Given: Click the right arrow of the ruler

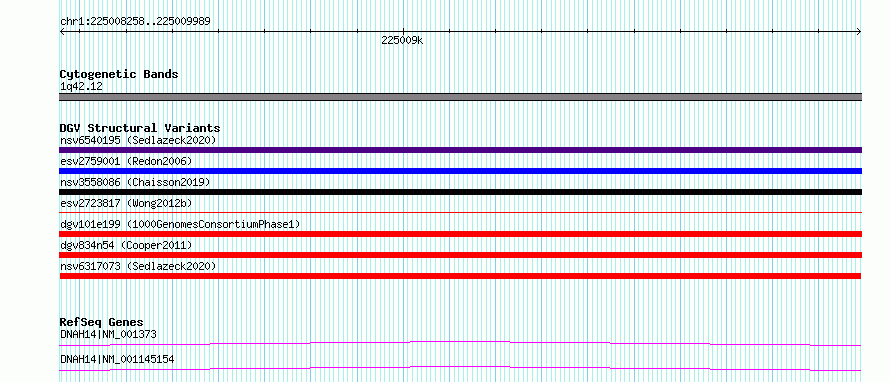Looking at the screenshot, I should pyautogui.click(x=859, y=32).
